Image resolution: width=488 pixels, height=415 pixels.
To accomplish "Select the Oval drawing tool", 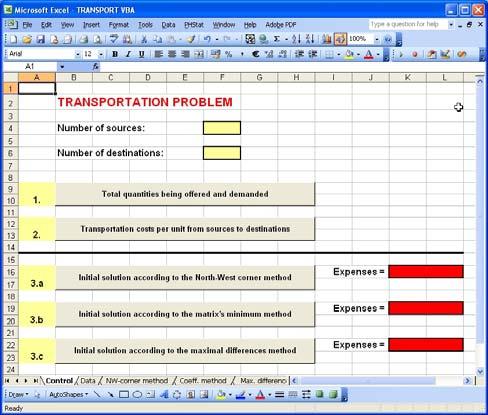I will tap(137, 395).
